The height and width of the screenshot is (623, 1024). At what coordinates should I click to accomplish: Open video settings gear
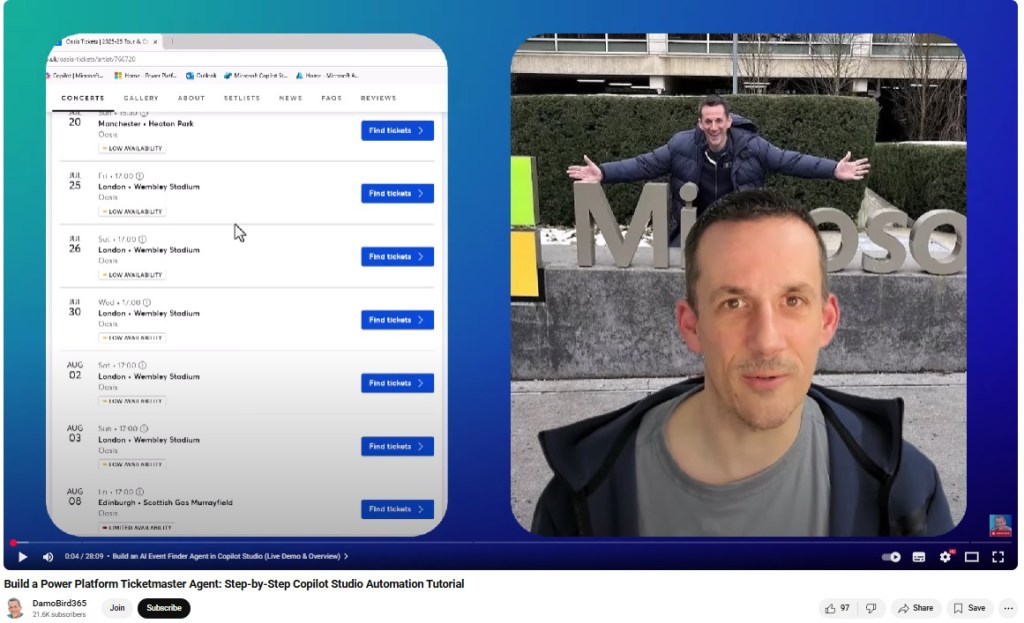tap(945, 557)
